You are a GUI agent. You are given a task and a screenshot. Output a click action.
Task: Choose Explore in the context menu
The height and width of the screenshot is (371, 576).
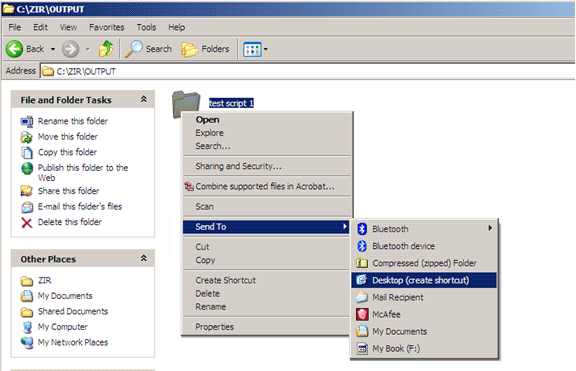[x=266, y=133]
